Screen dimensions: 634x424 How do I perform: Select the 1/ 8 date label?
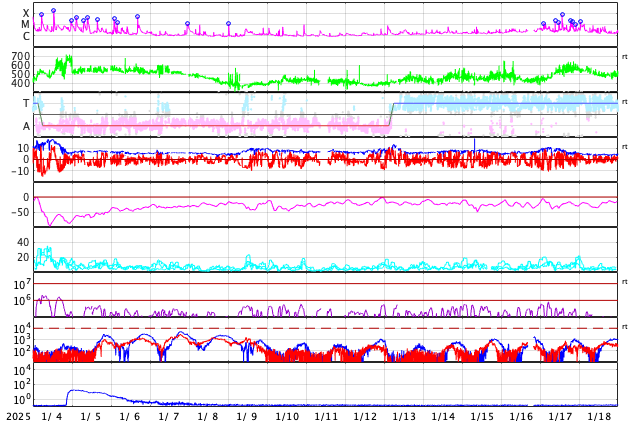[x=208, y=416]
